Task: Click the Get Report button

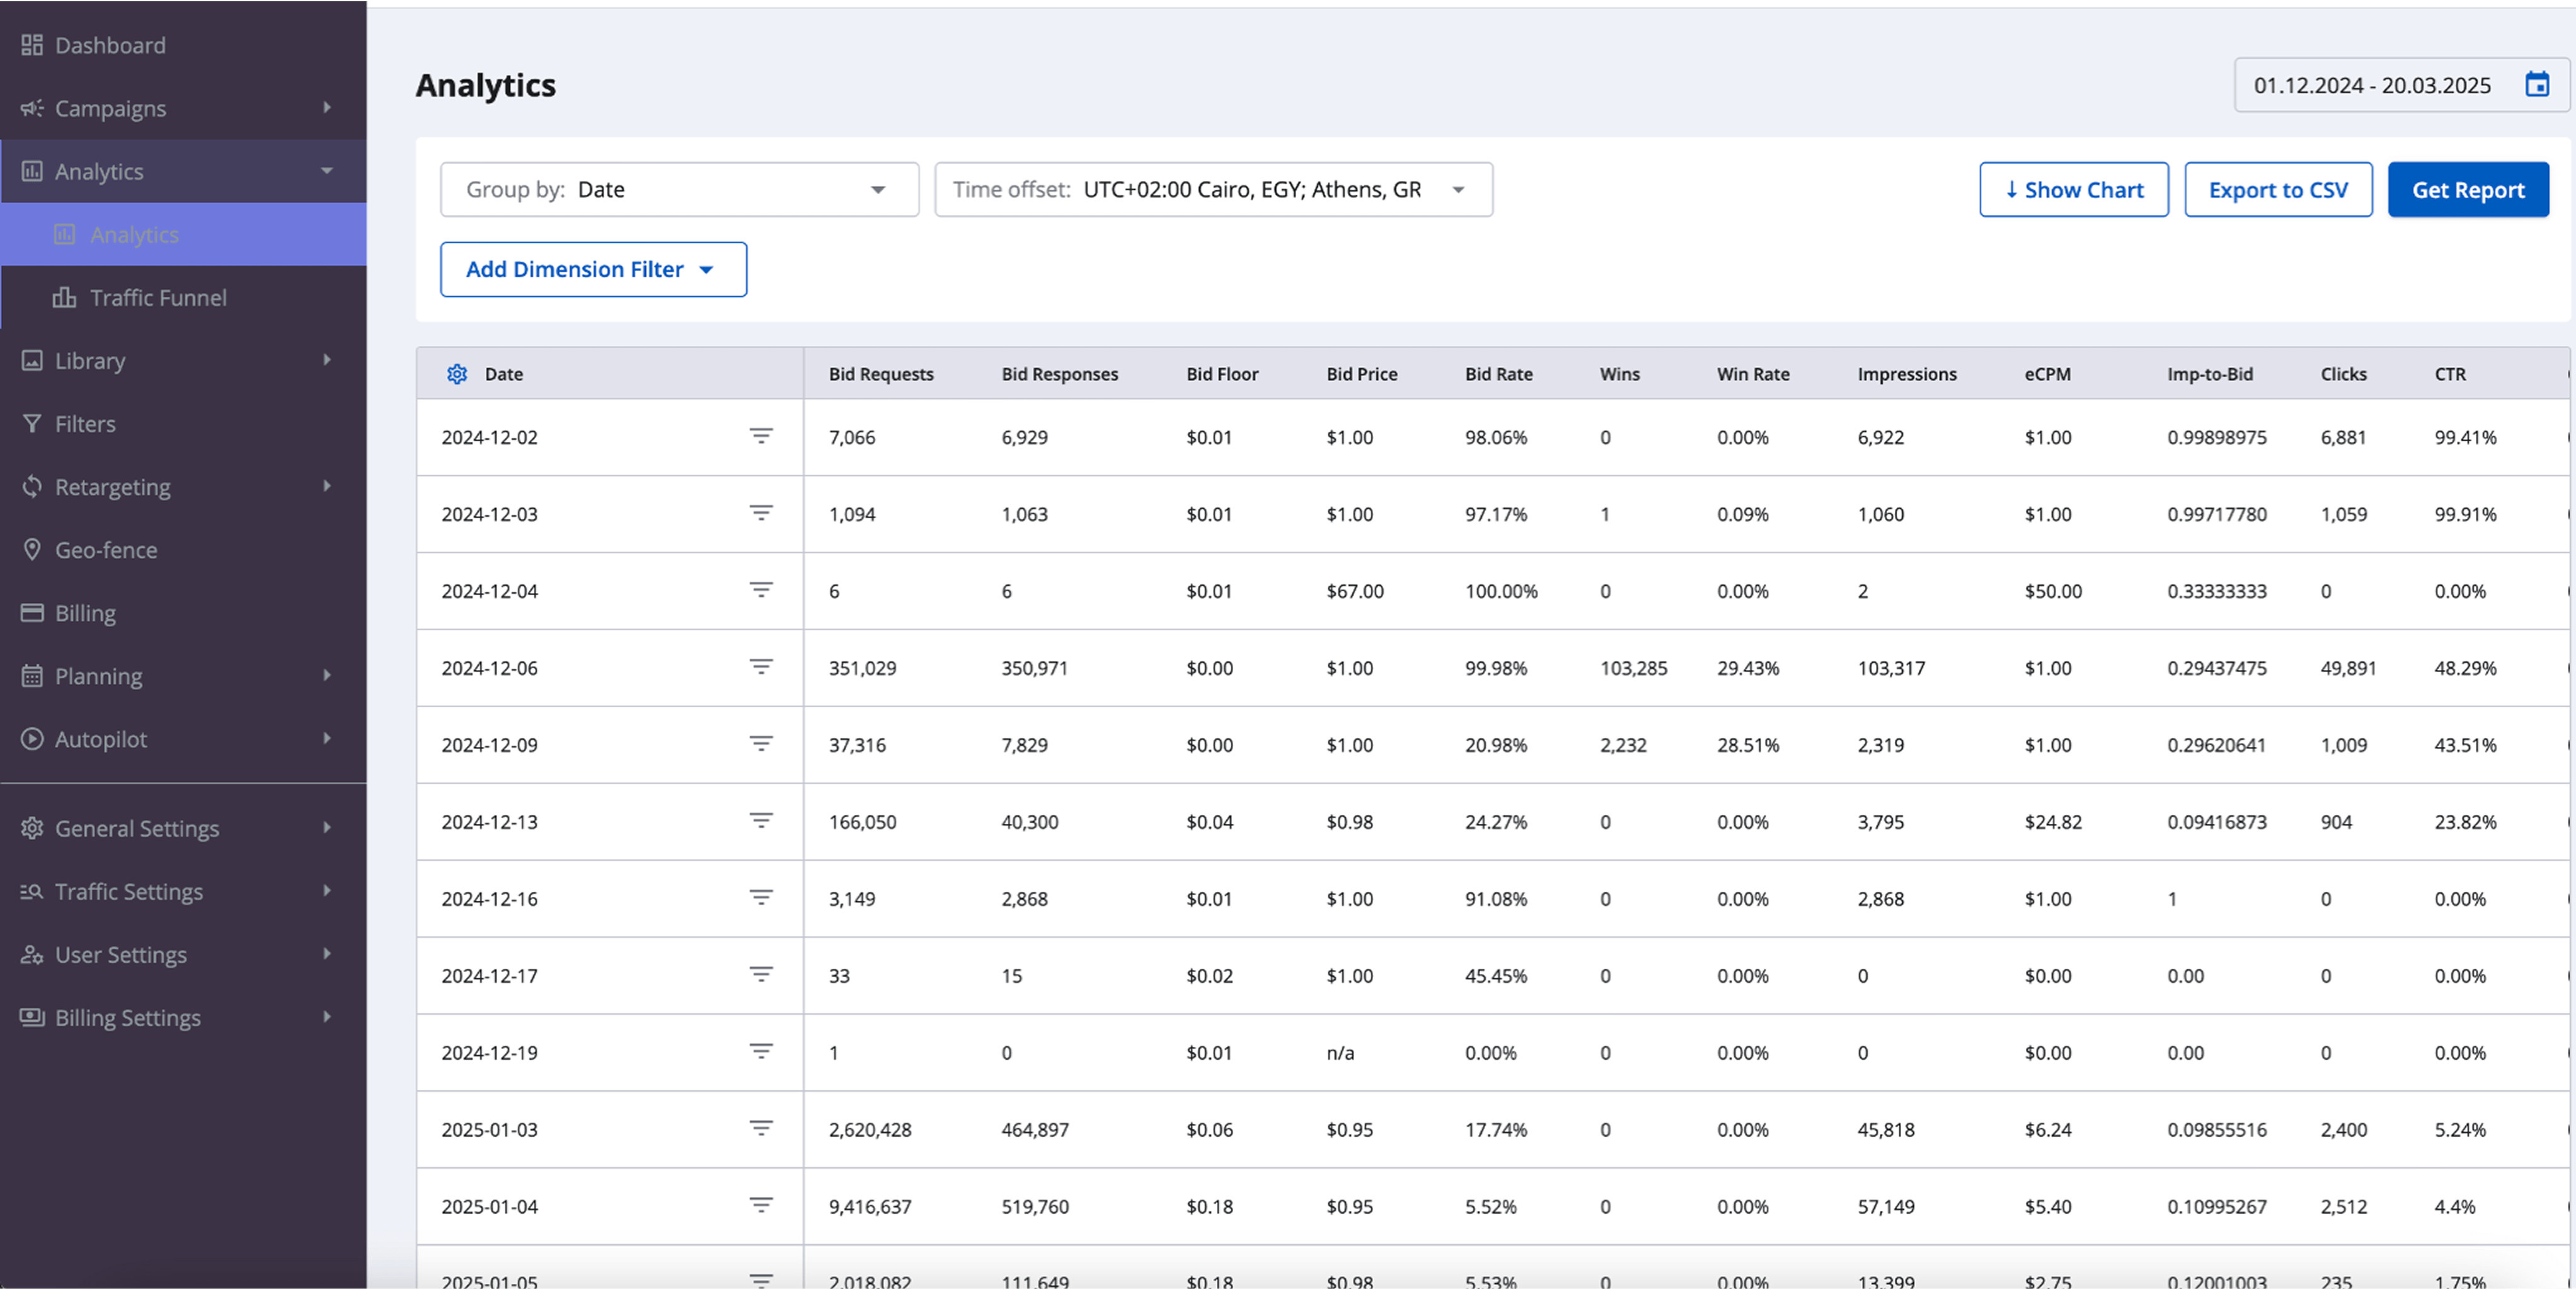Action: pos(2468,189)
